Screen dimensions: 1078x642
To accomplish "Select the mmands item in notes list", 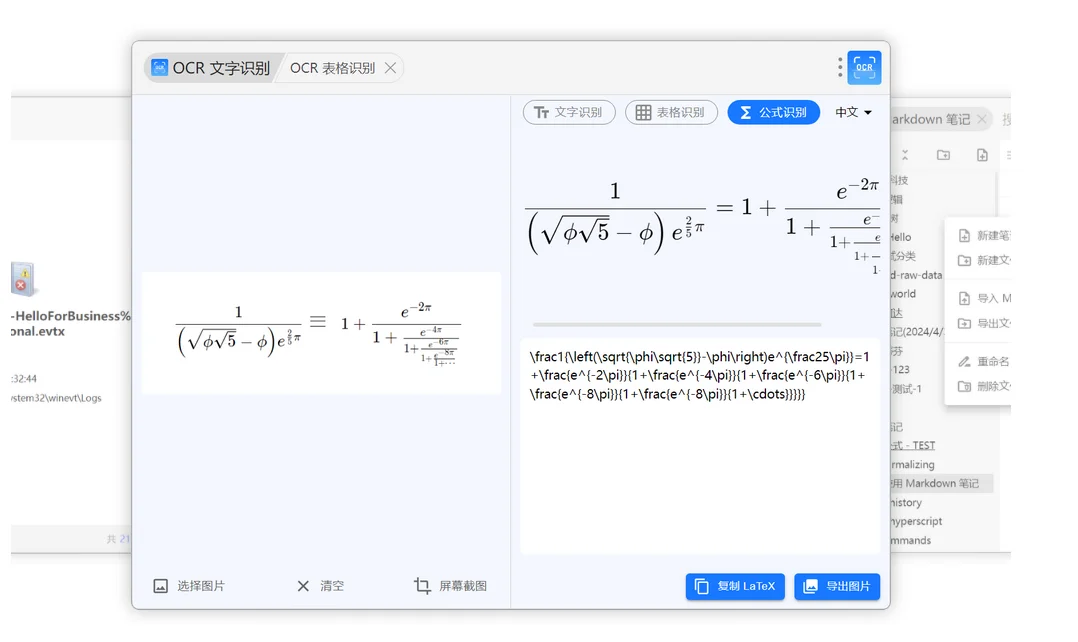I will point(911,540).
